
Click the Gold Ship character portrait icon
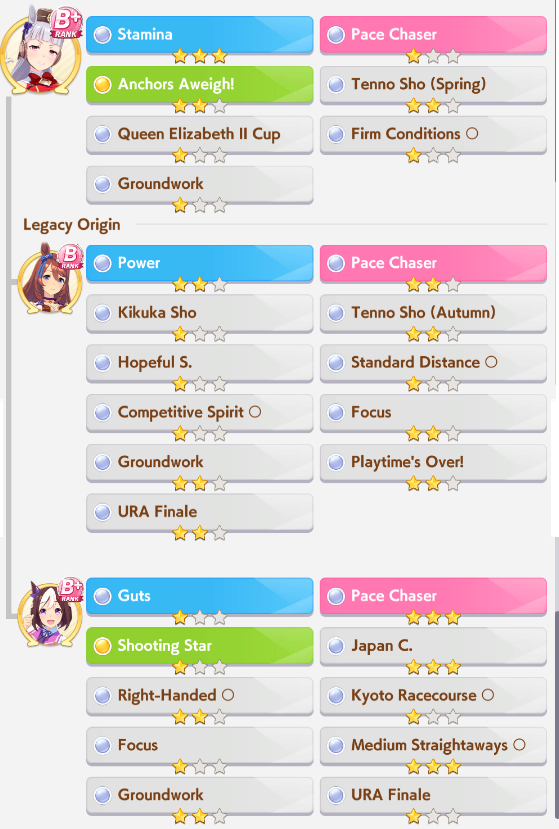click(41, 51)
